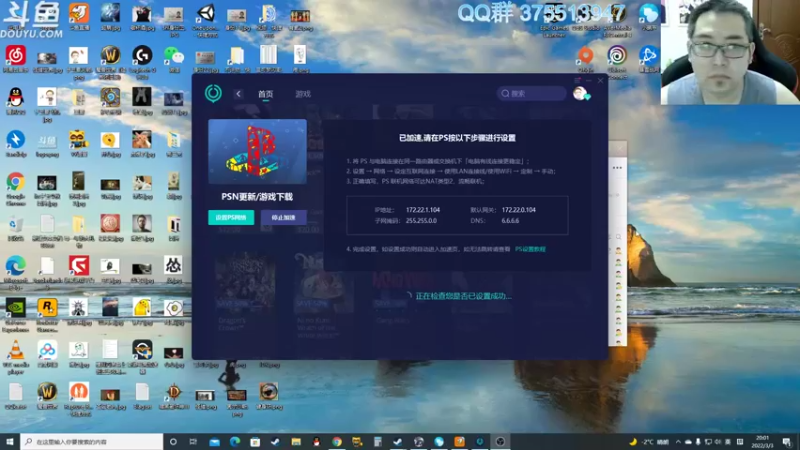Select subnet mask value 255.255.0.0

tap(421, 221)
